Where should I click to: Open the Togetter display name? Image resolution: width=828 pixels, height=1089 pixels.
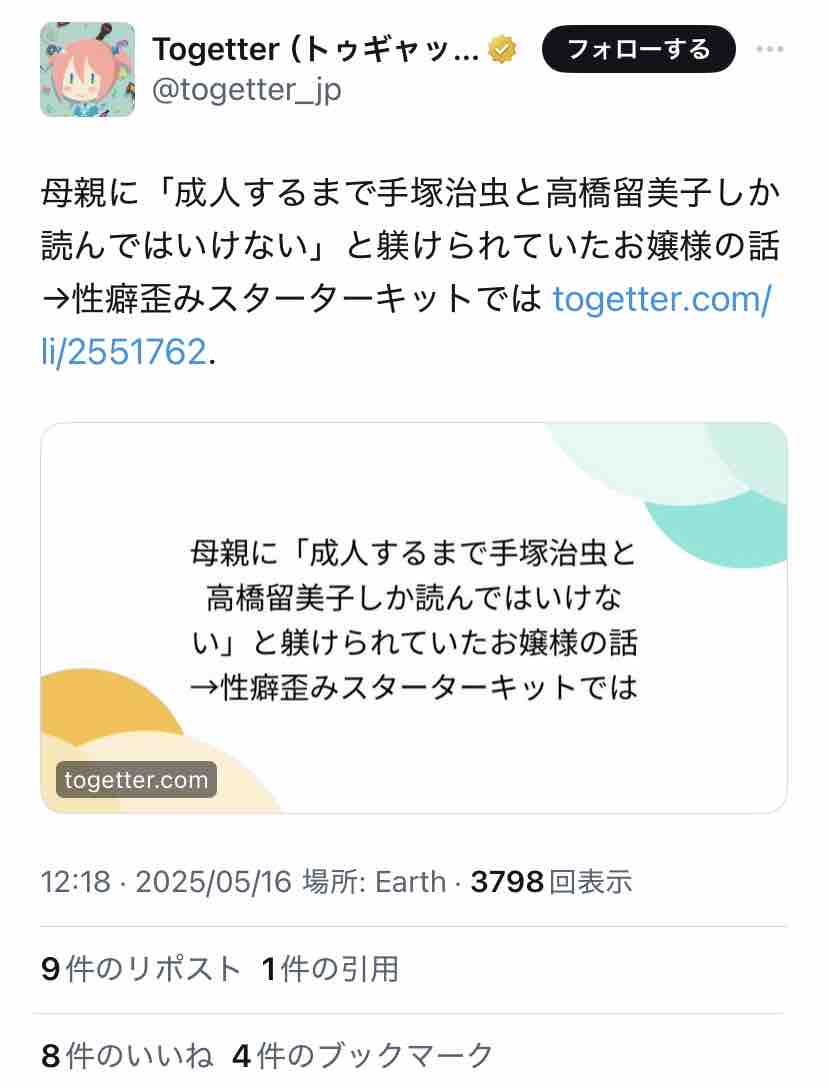315,49
